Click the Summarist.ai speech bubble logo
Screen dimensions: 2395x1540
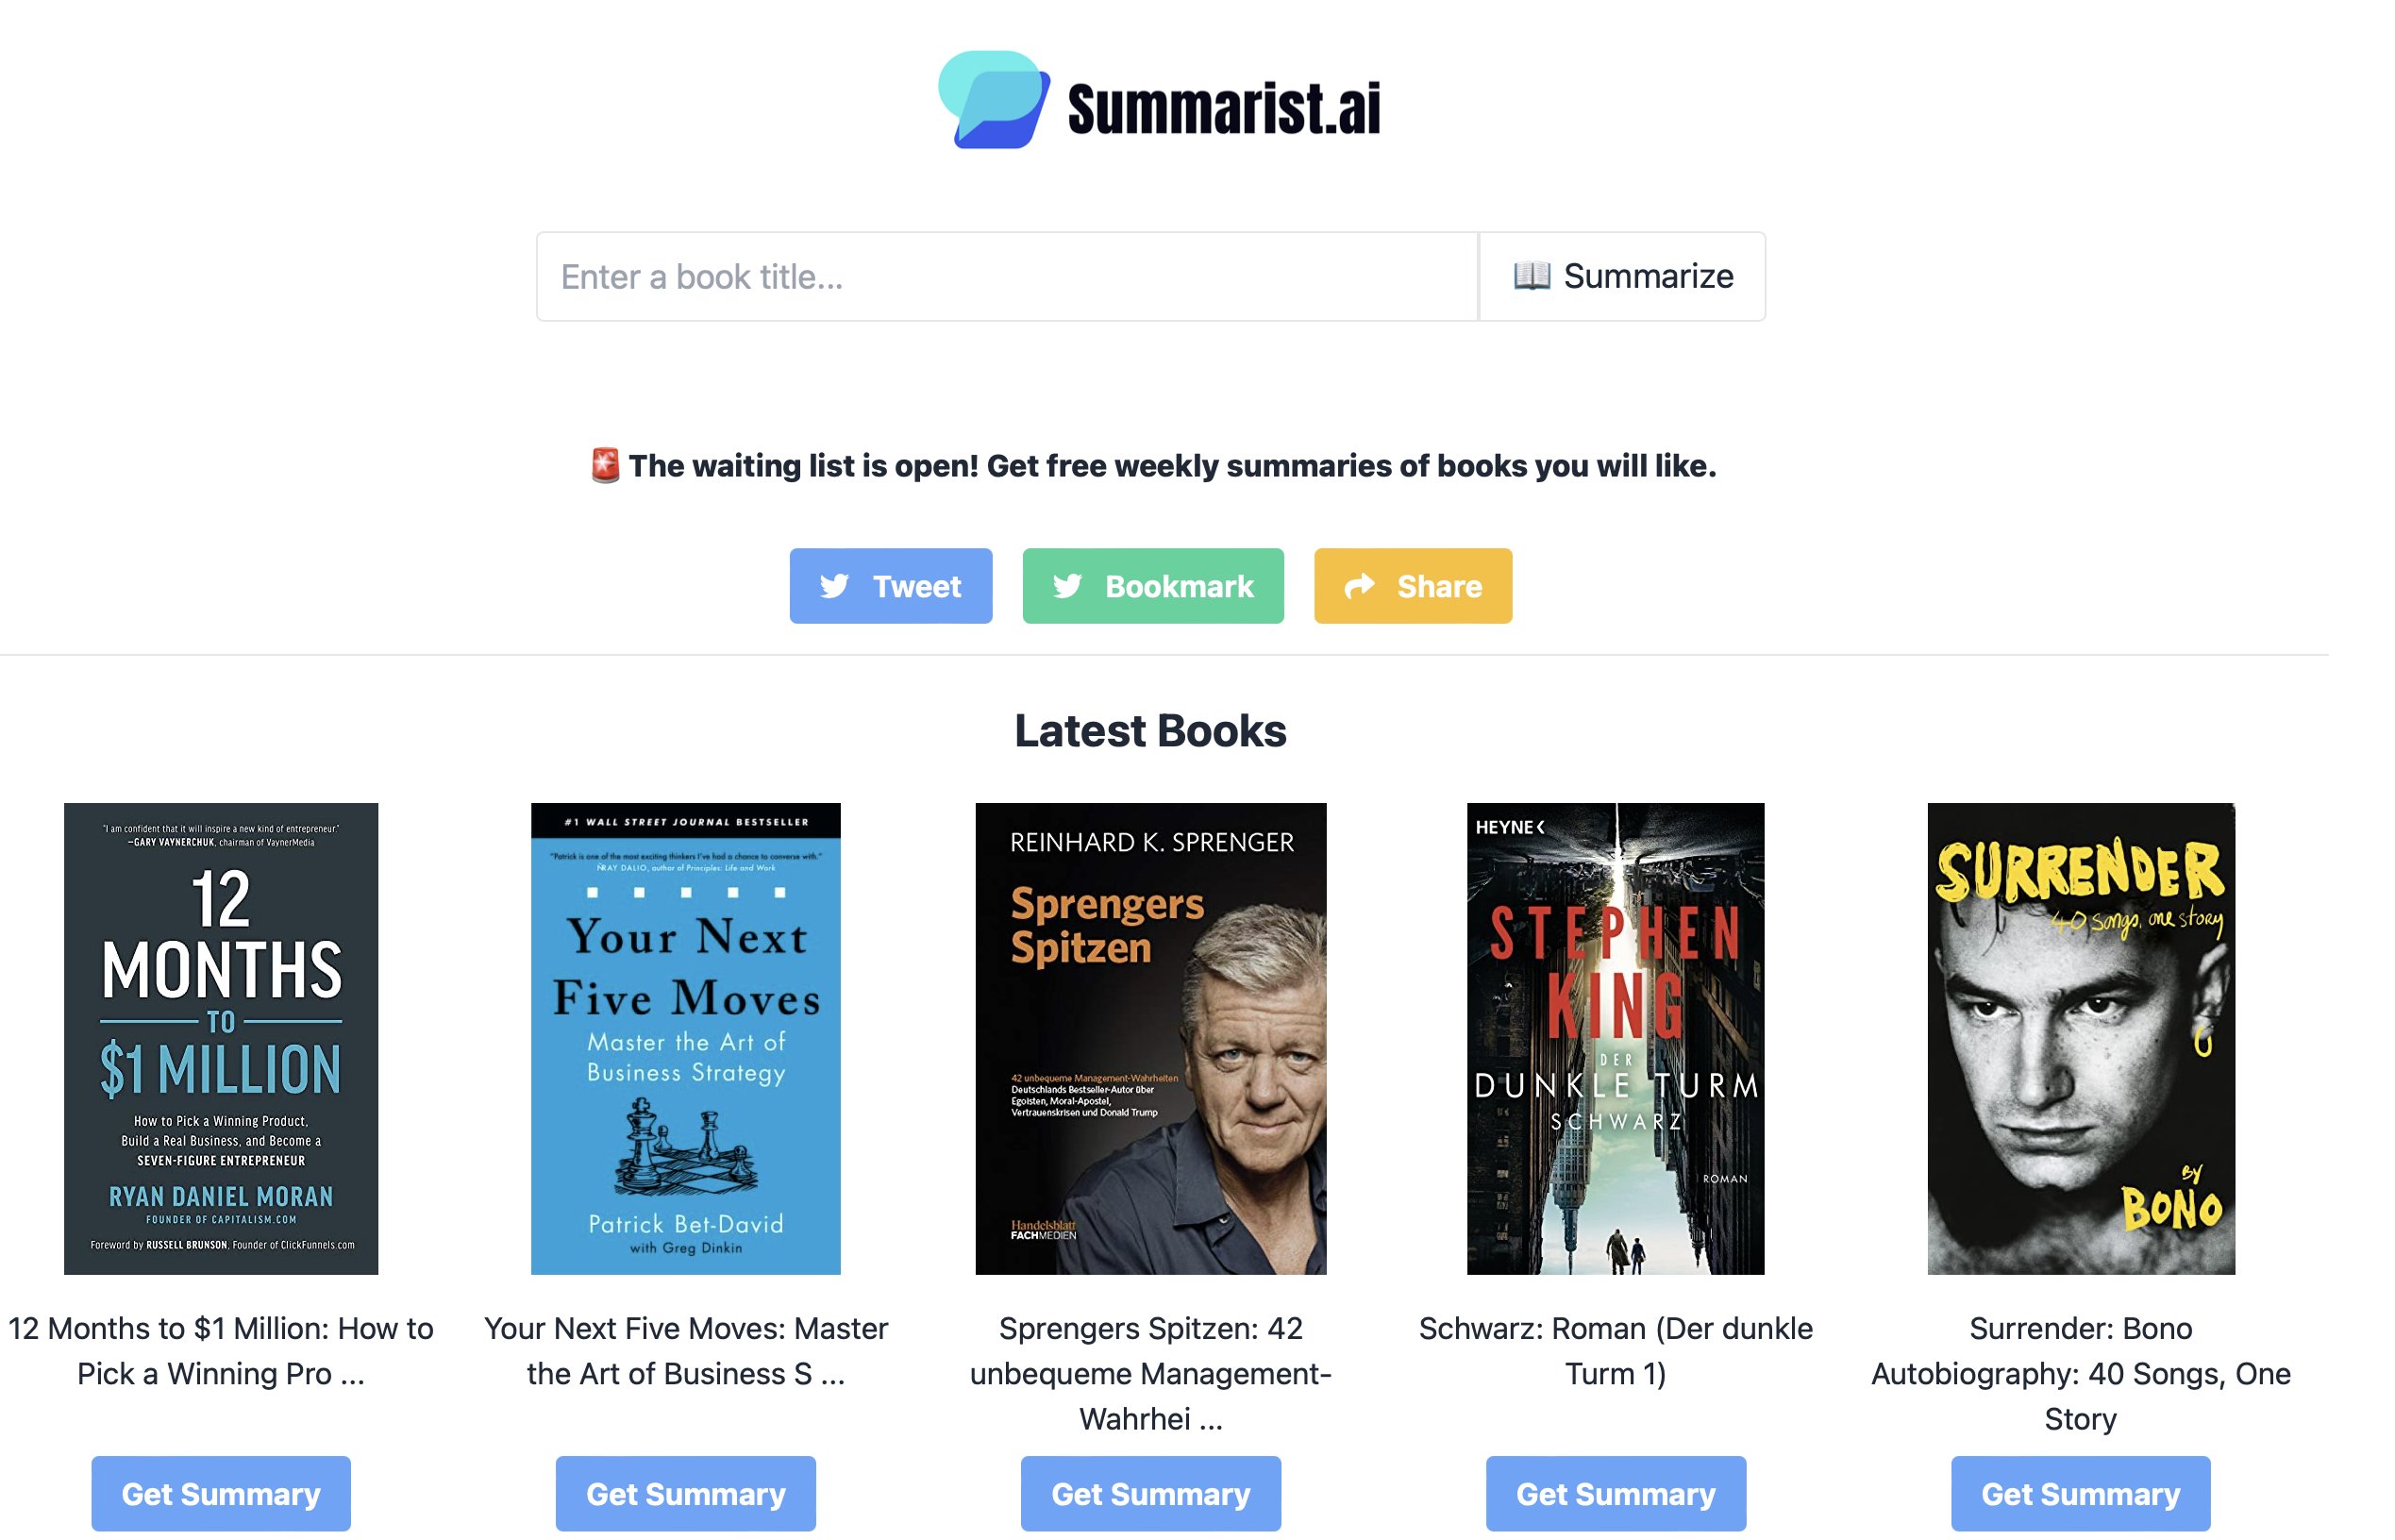994,100
